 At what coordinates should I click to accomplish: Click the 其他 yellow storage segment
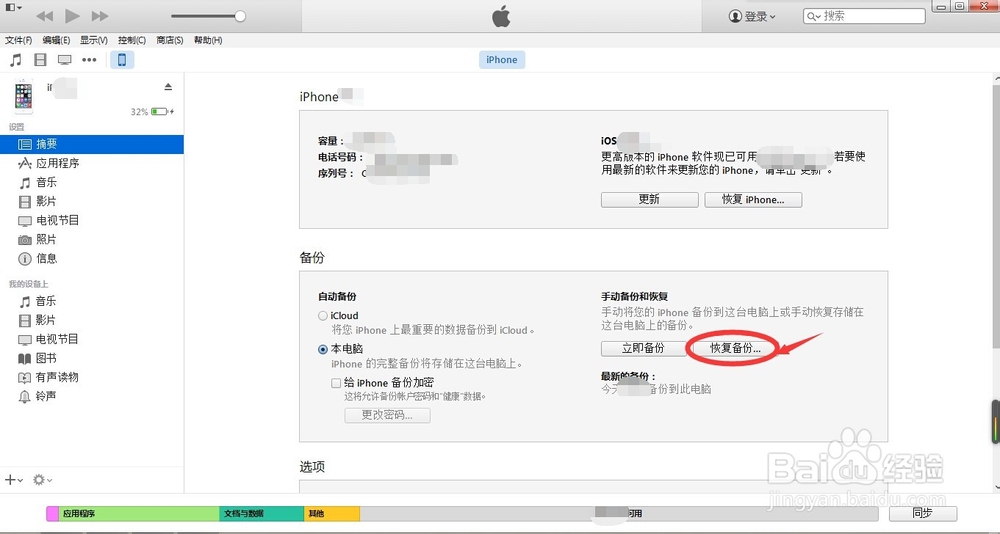[x=332, y=514]
